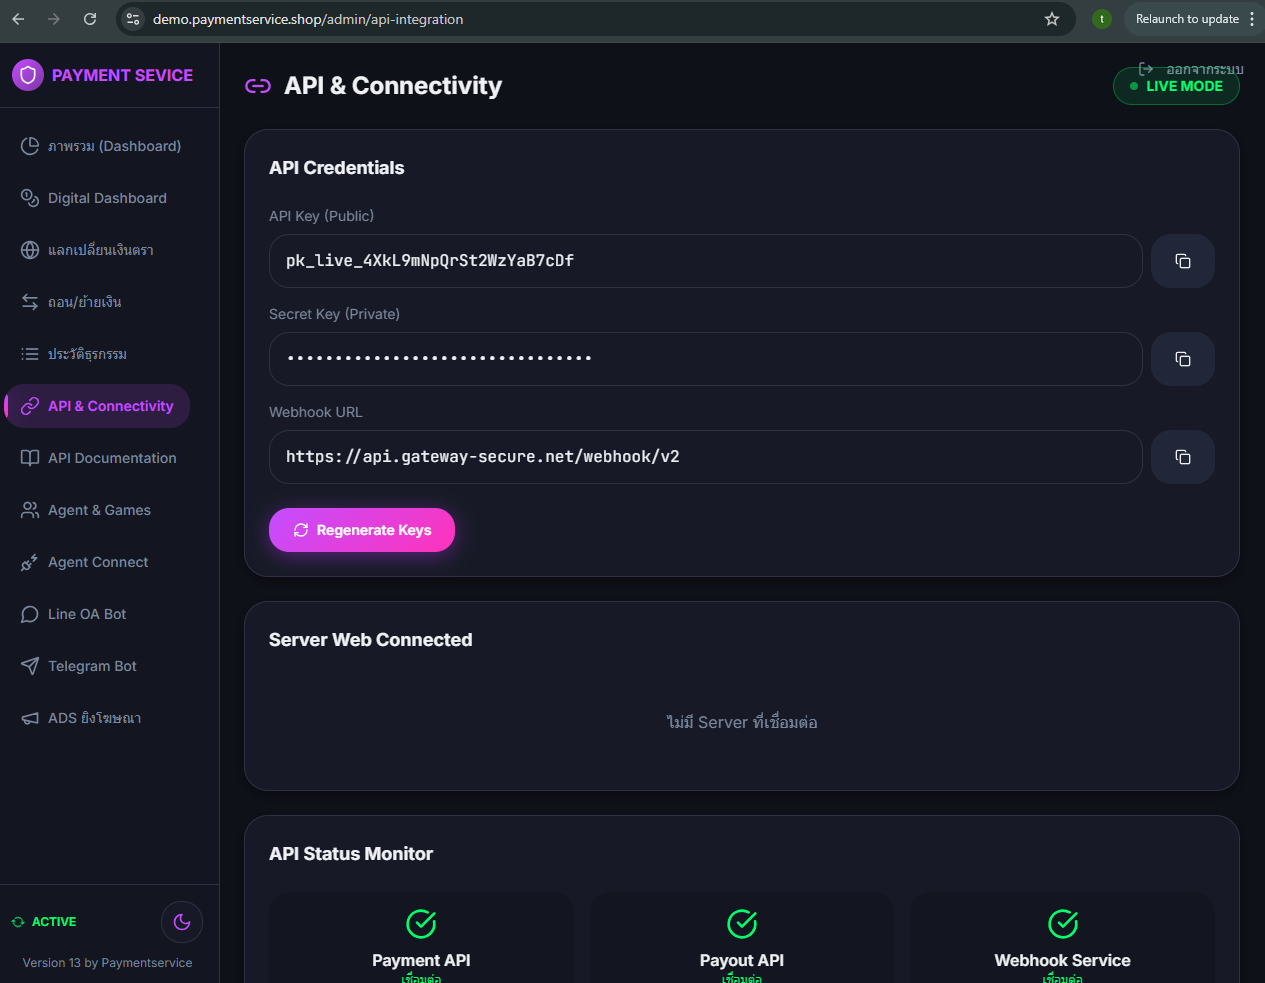1265x983 pixels.
Task: Bookmark this page with star icon
Action: pos(1052,19)
